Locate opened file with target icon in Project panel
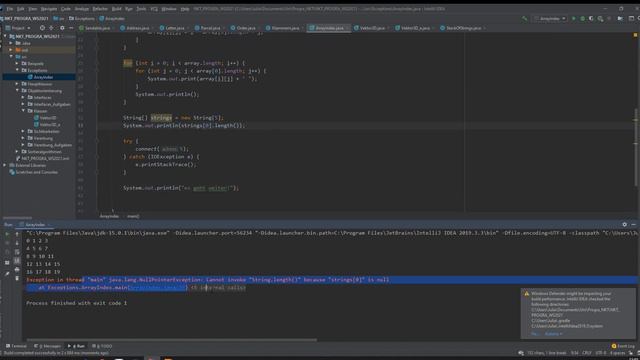This screenshot has height=360, width=640. (42, 28)
